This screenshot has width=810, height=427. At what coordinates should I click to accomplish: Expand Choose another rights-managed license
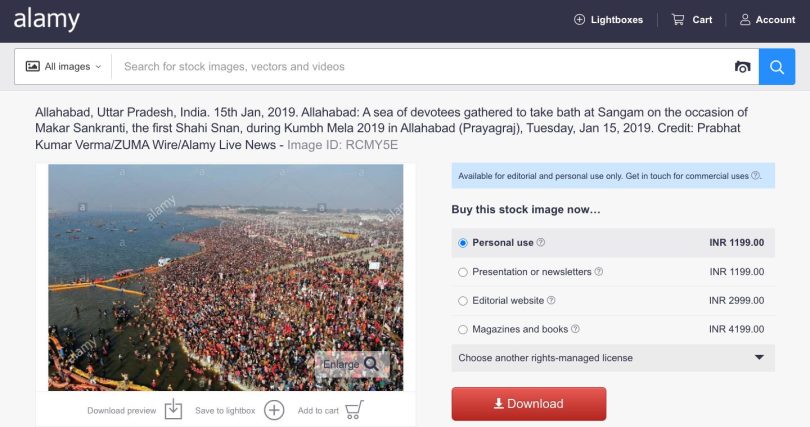click(x=611, y=358)
